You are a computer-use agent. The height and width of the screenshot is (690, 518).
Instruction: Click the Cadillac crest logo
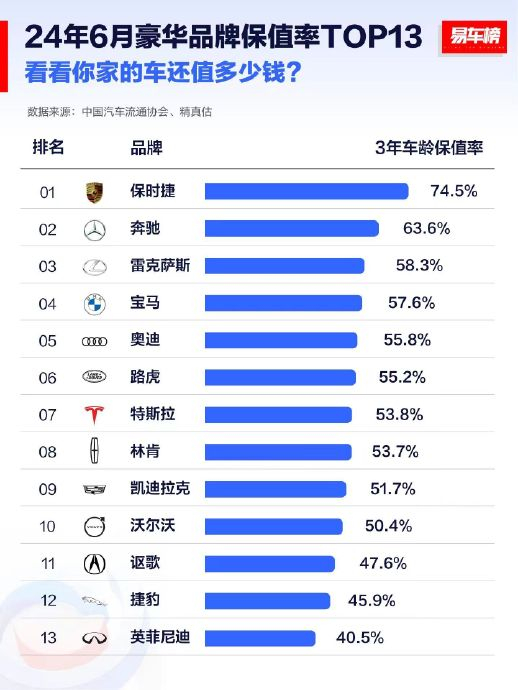click(x=94, y=489)
